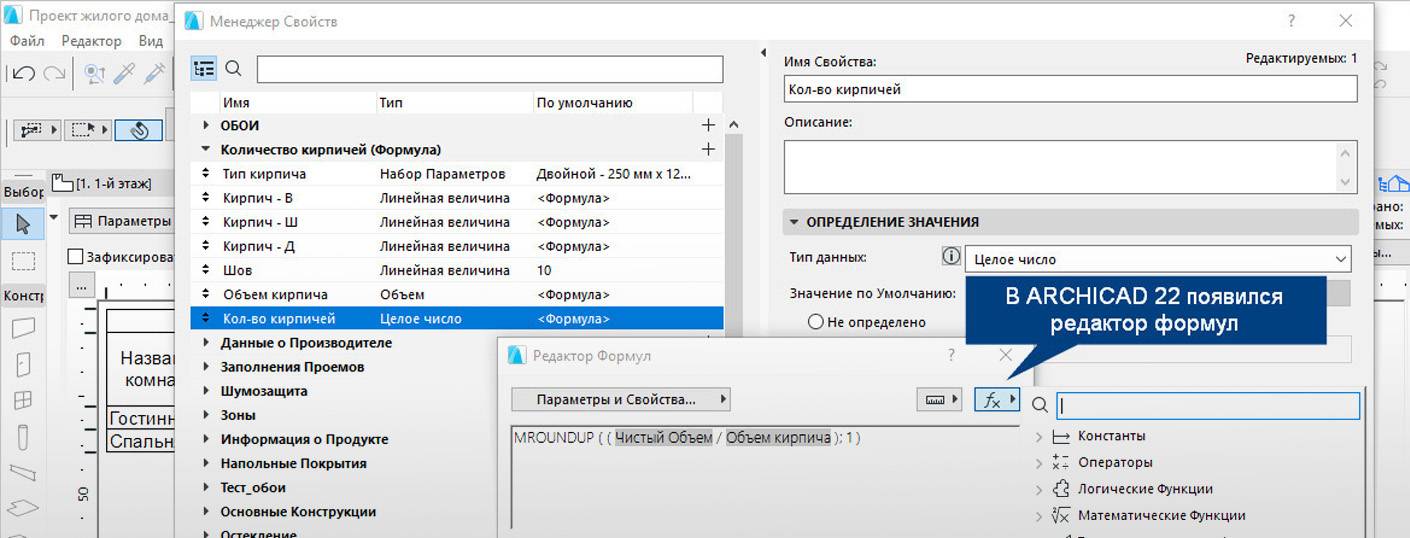
Task: Open the Тип данных dropdown Целое число
Action: pos(1158,259)
